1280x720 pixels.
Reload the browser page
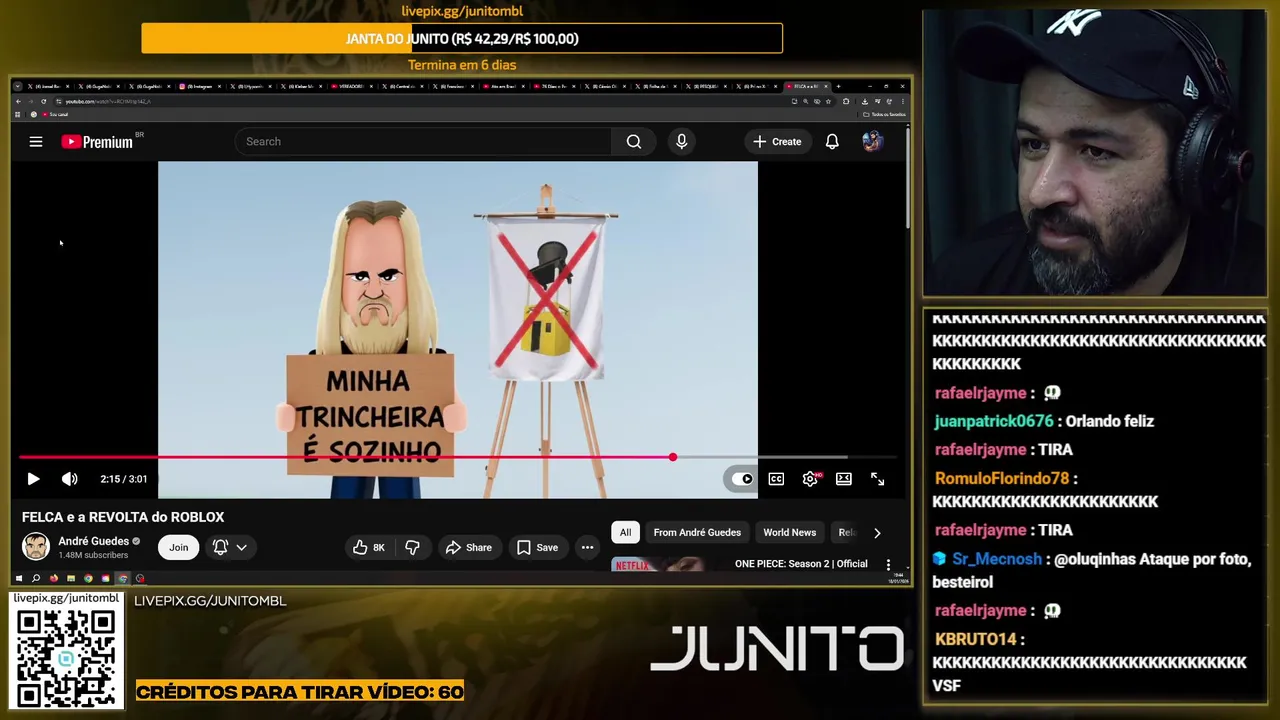pyautogui.click(x=43, y=101)
